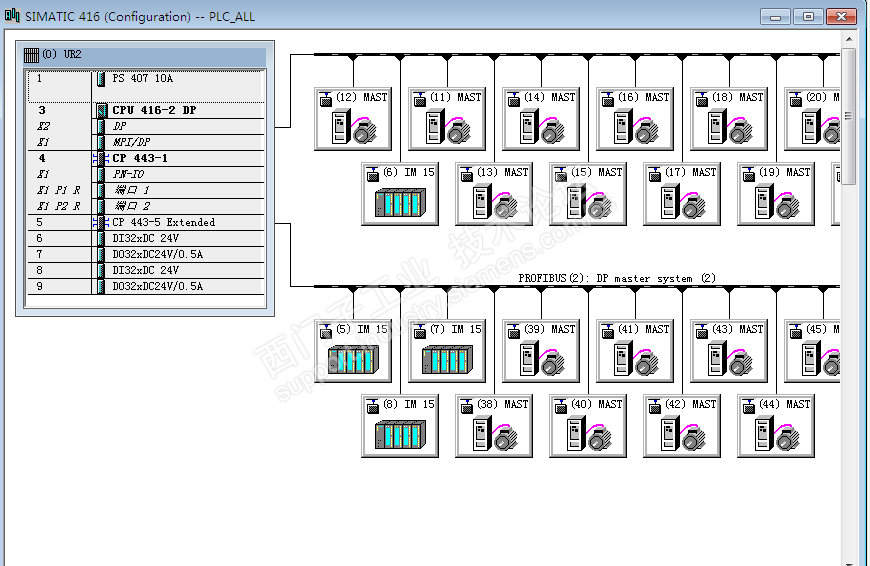Select DP slave station (43) MAST
The height and width of the screenshot is (566, 870).
coord(729,351)
